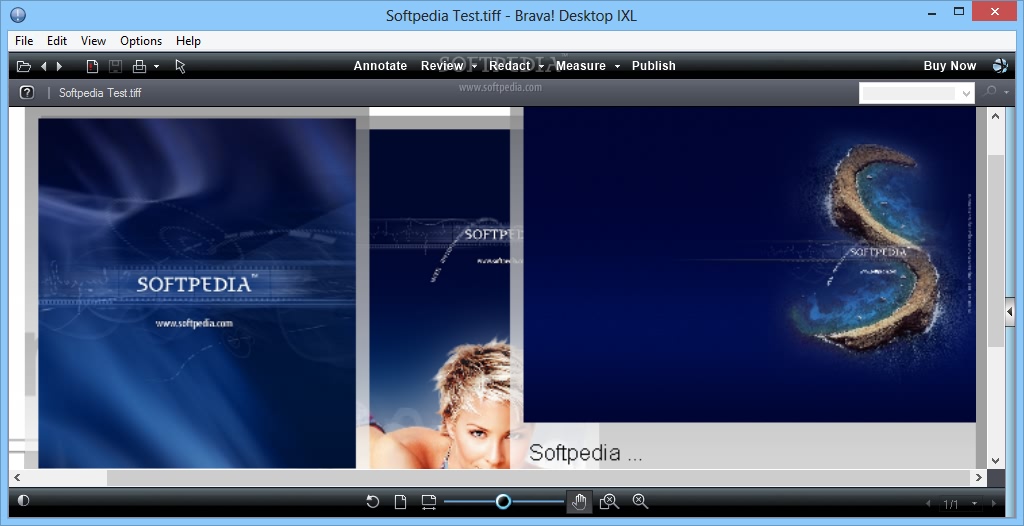This screenshot has width=1024, height=526.
Task: Click the save floppy disk icon
Action: coord(115,66)
